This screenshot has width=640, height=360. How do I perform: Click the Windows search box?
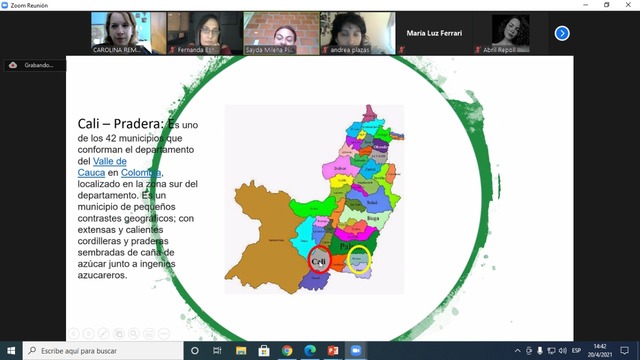point(103,351)
